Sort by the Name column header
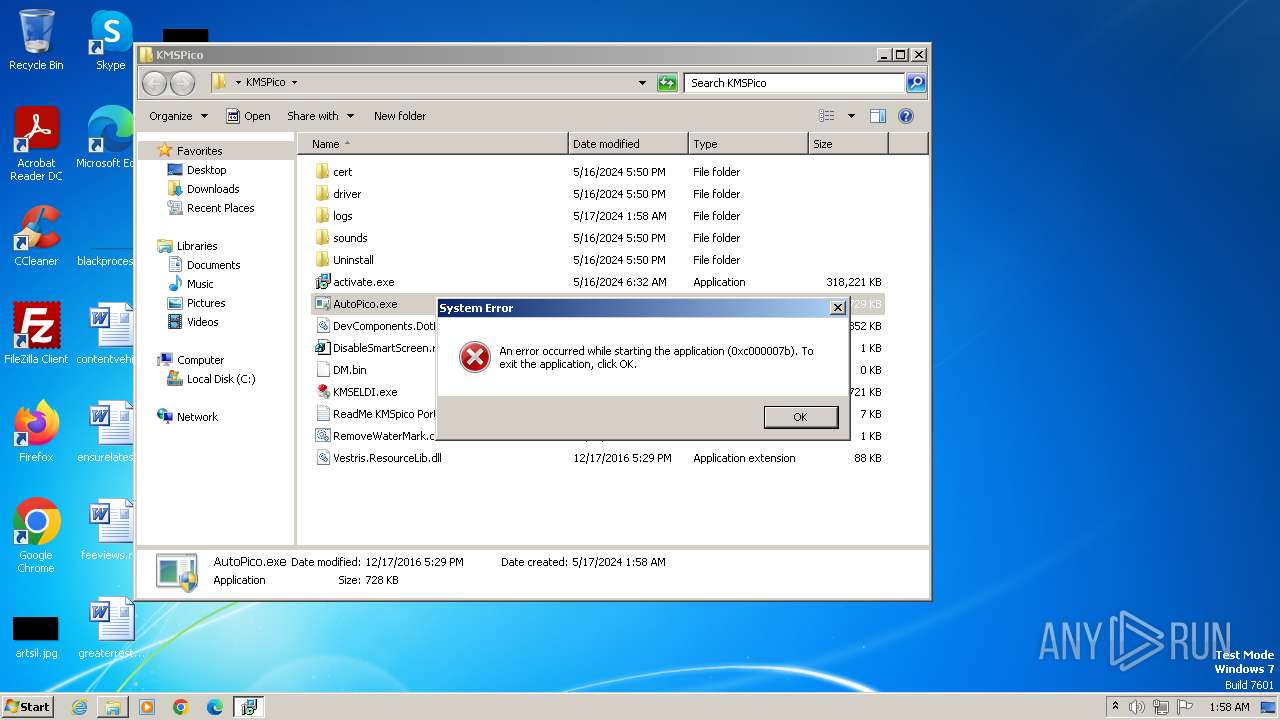The image size is (1280, 720). (x=432, y=144)
